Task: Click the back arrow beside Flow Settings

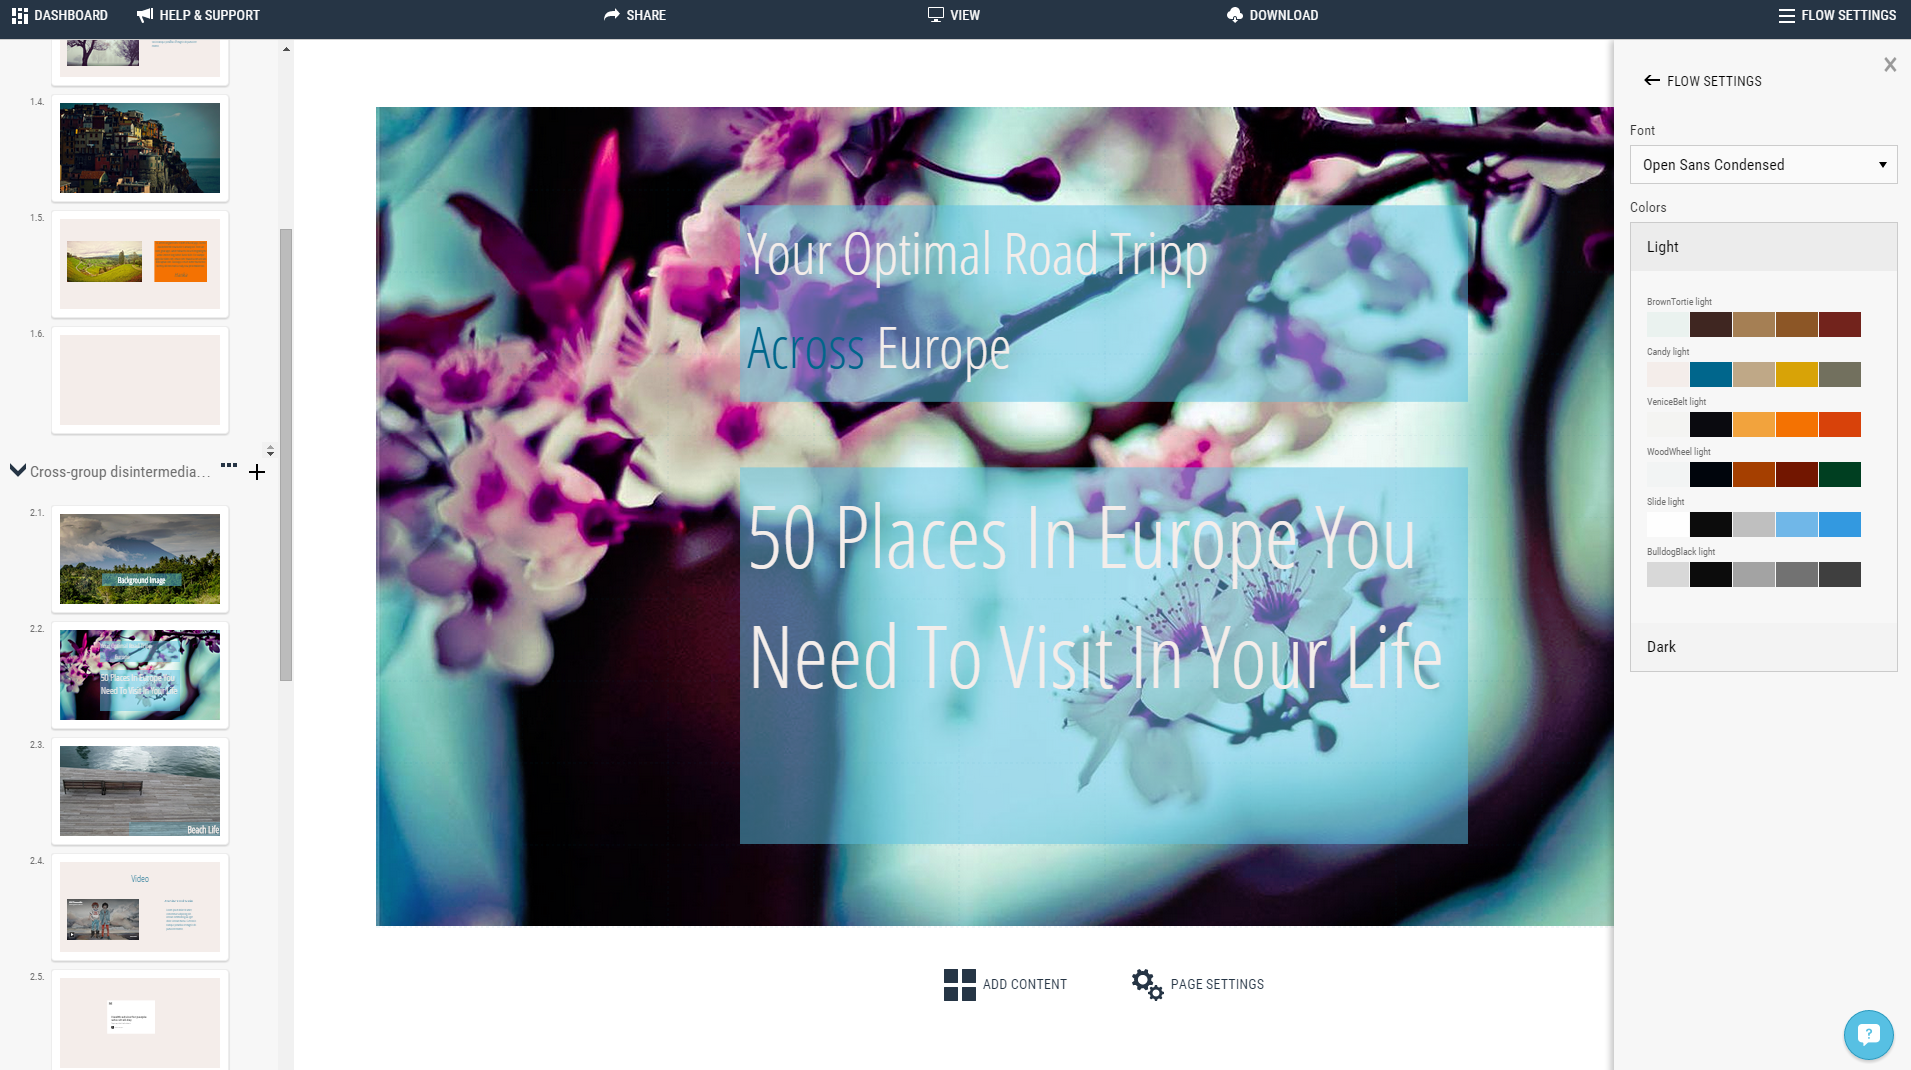Action: (x=1651, y=81)
